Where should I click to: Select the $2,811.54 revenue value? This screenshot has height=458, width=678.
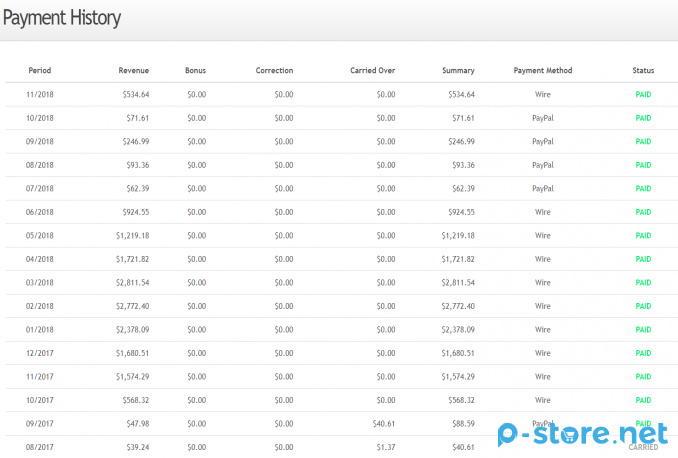[129, 283]
